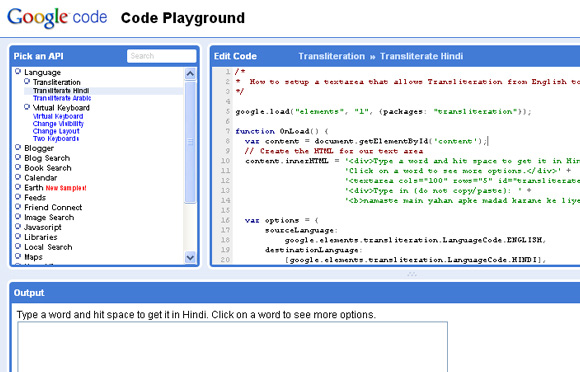Viewport: 580px width, 372px height.
Task: Open Transliterate Arabic sample
Action: (x=62, y=98)
